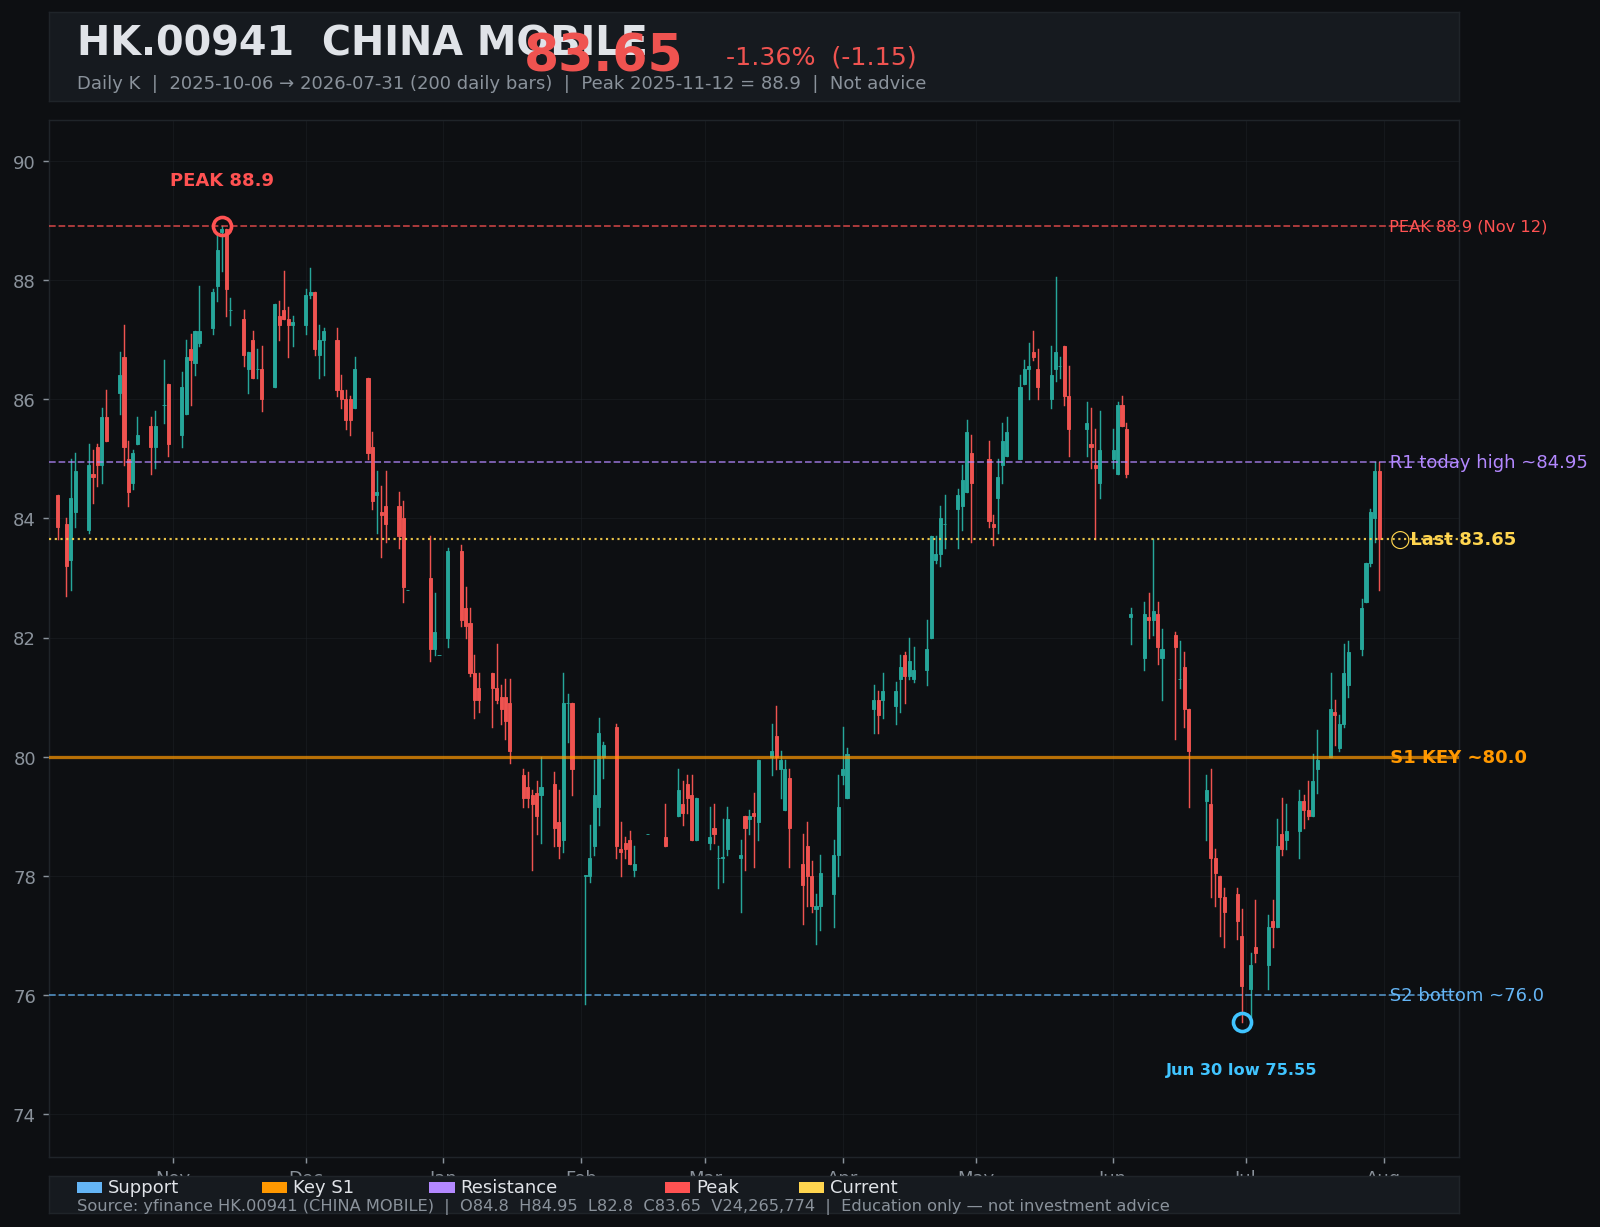
Task: Click the yellow Current legend swatch
Action: coord(812,1188)
